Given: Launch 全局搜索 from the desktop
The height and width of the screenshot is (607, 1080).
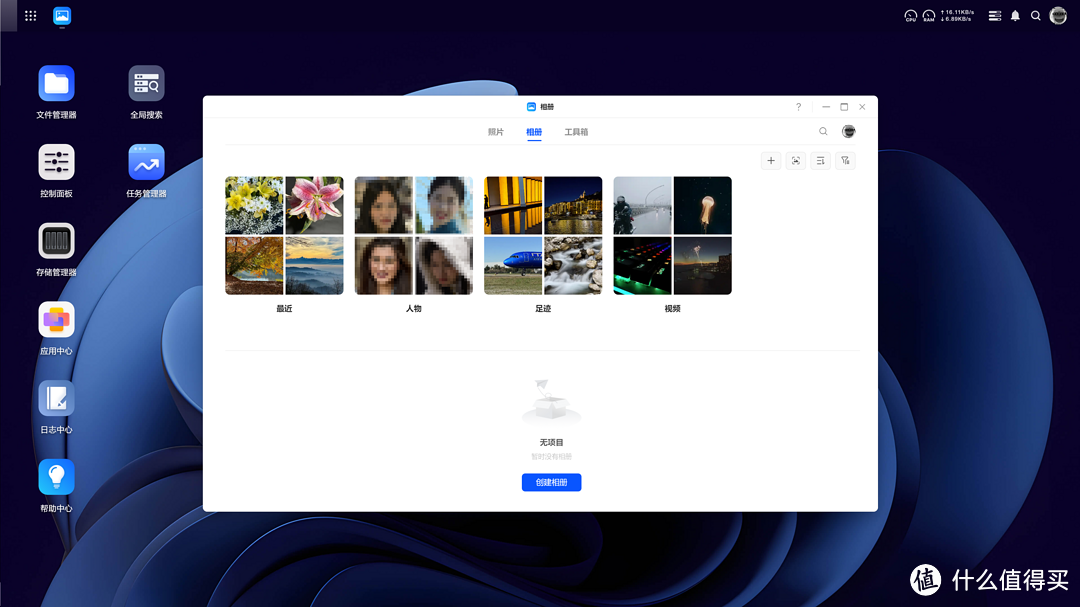Looking at the screenshot, I should (146, 84).
